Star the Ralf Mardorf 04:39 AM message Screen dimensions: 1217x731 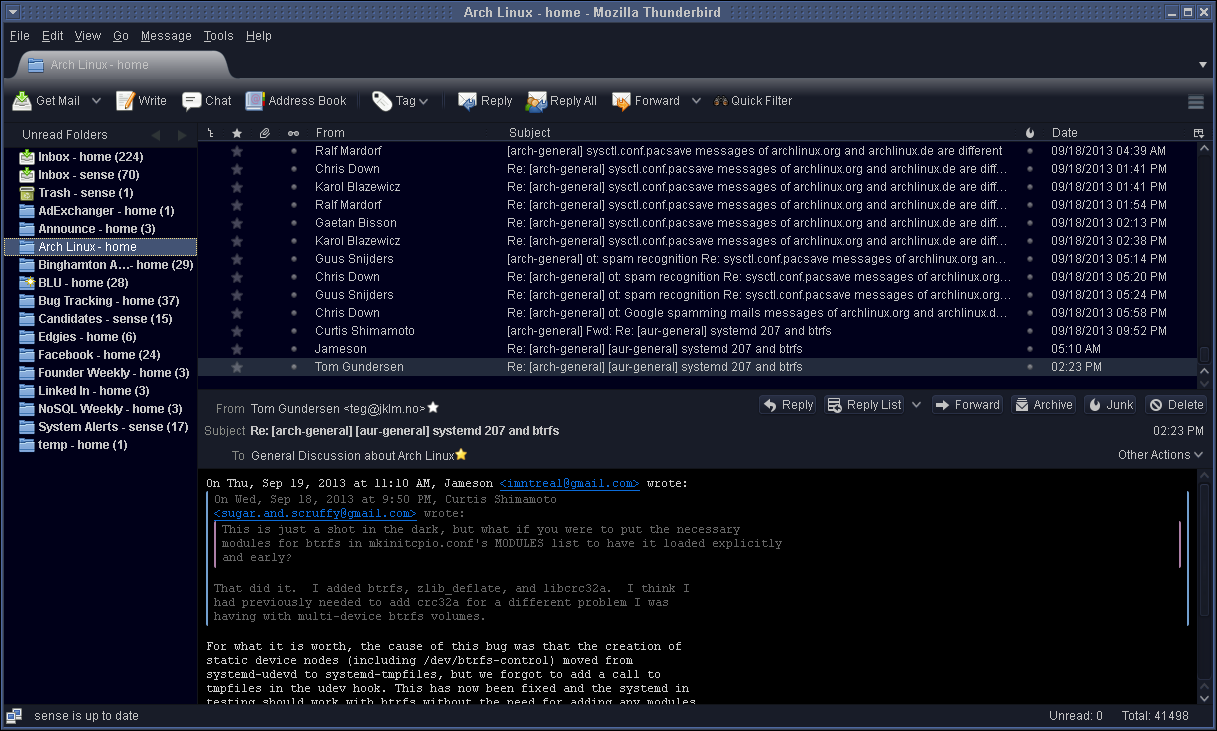coord(237,151)
